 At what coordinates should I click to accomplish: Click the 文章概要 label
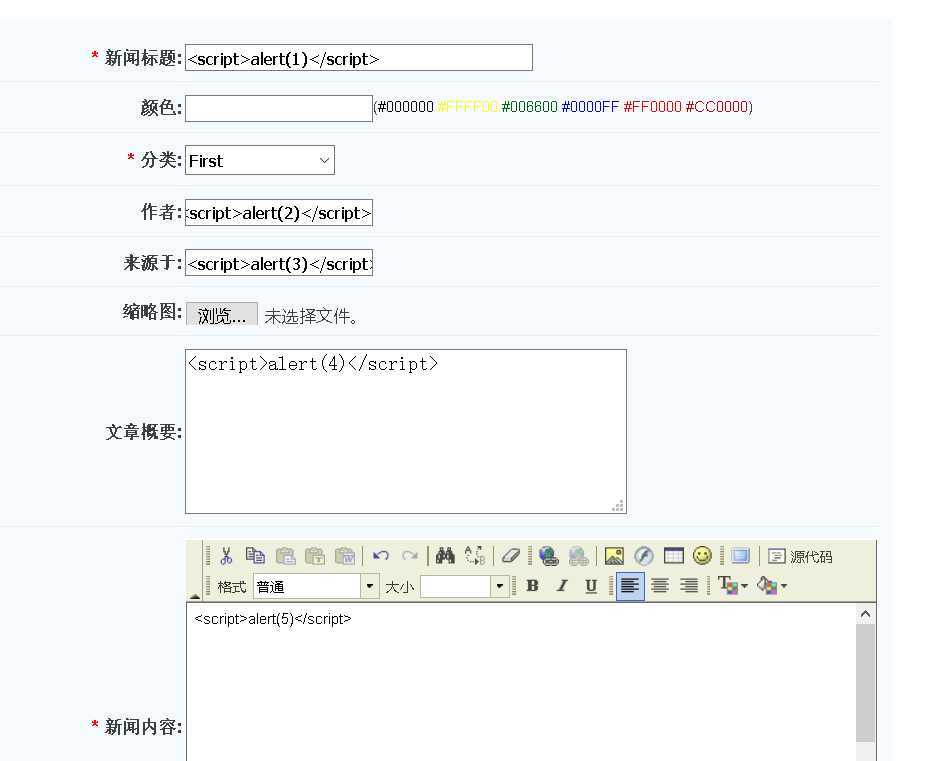[143, 432]
